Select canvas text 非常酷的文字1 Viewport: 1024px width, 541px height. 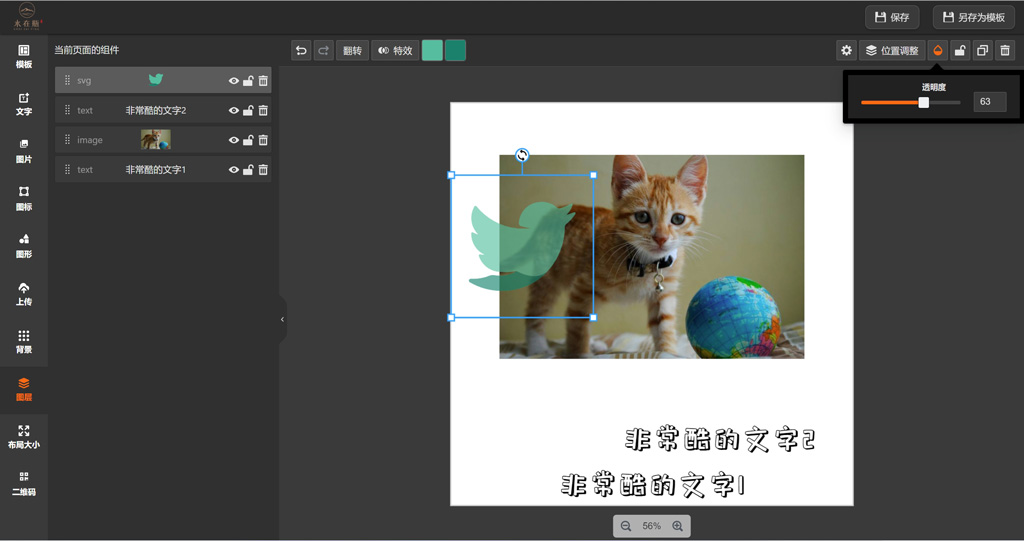pos(653,485)
